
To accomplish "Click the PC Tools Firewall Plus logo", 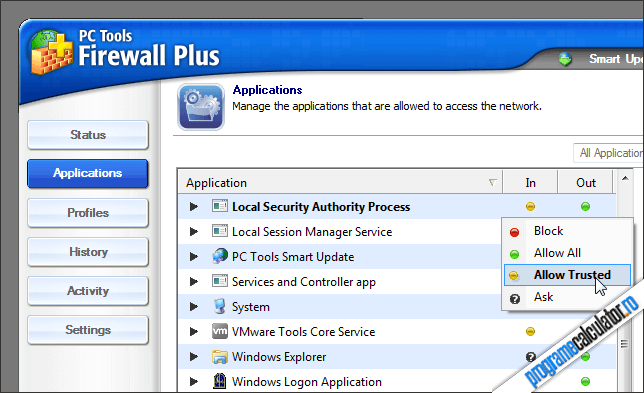I will click(x=51, y=52).
